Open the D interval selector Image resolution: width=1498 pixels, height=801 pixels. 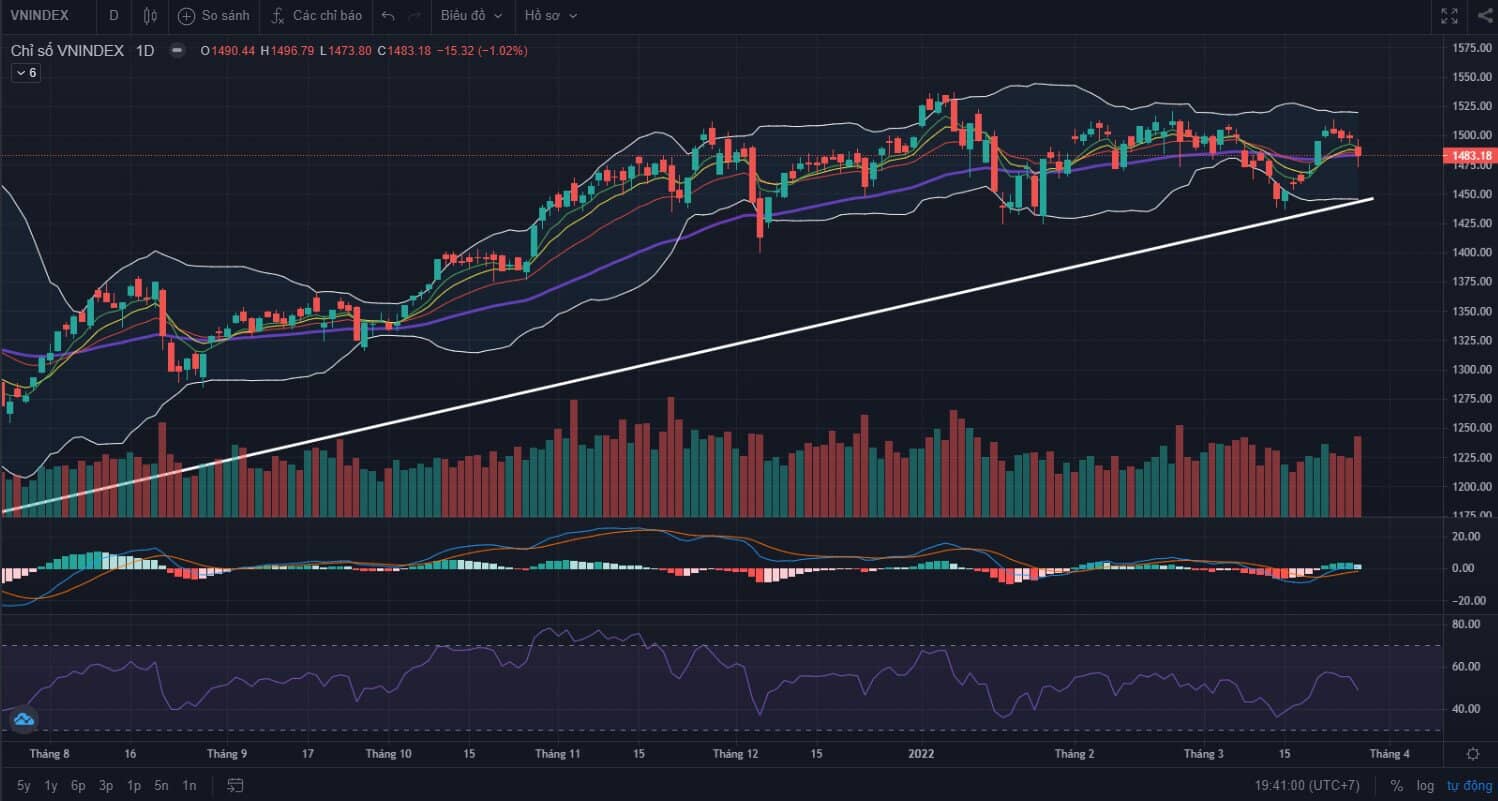[x=113, y=16]
